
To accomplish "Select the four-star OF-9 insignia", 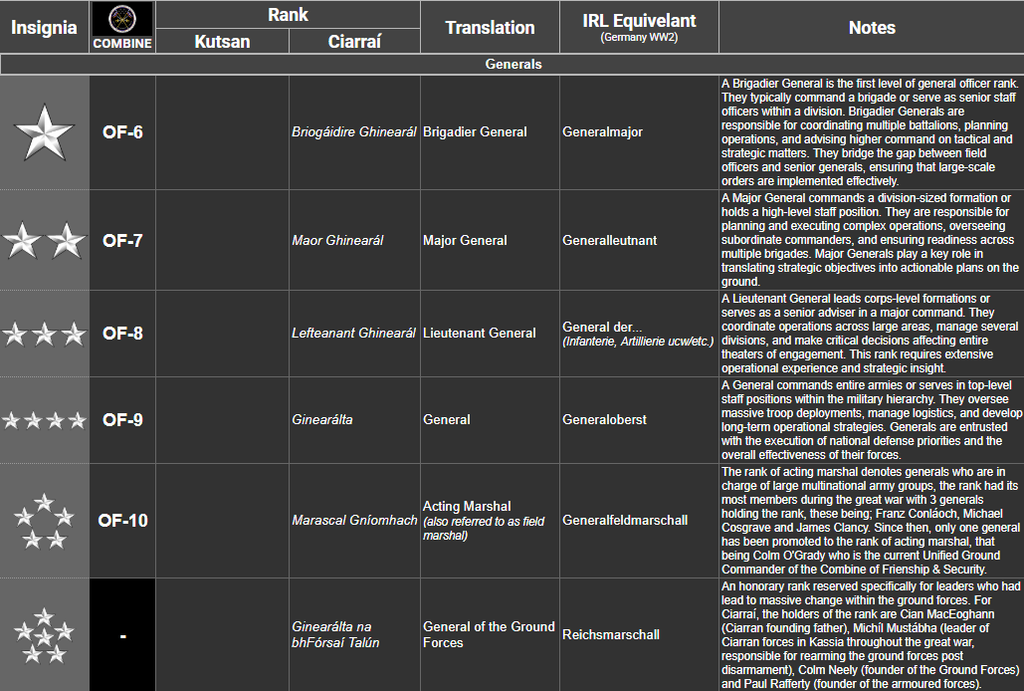I will click(x=44, y=420).
